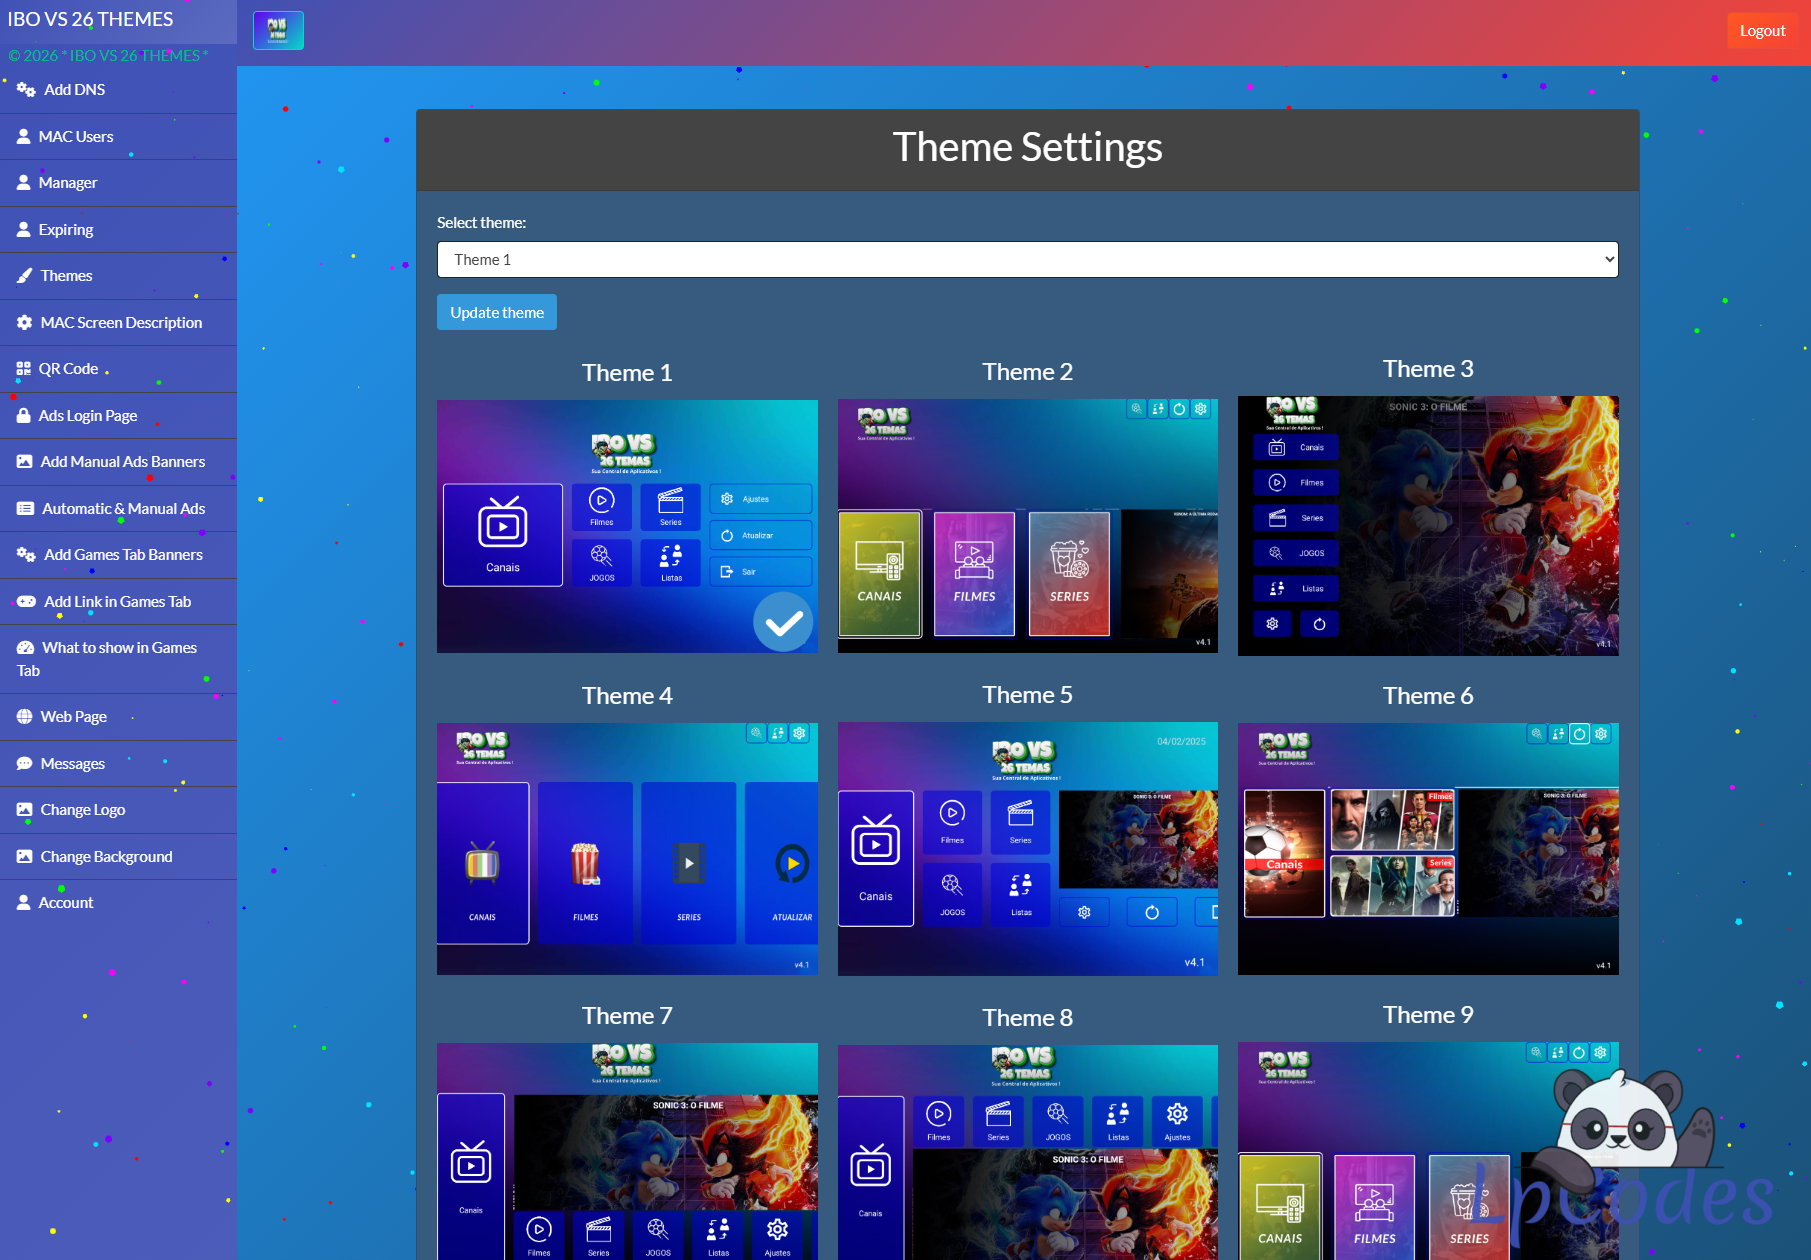Image resolution: width=1811 pixels, height=1260 pixels.
Task: Click the Themes paintbrush icon
Action: coord(25,276)
